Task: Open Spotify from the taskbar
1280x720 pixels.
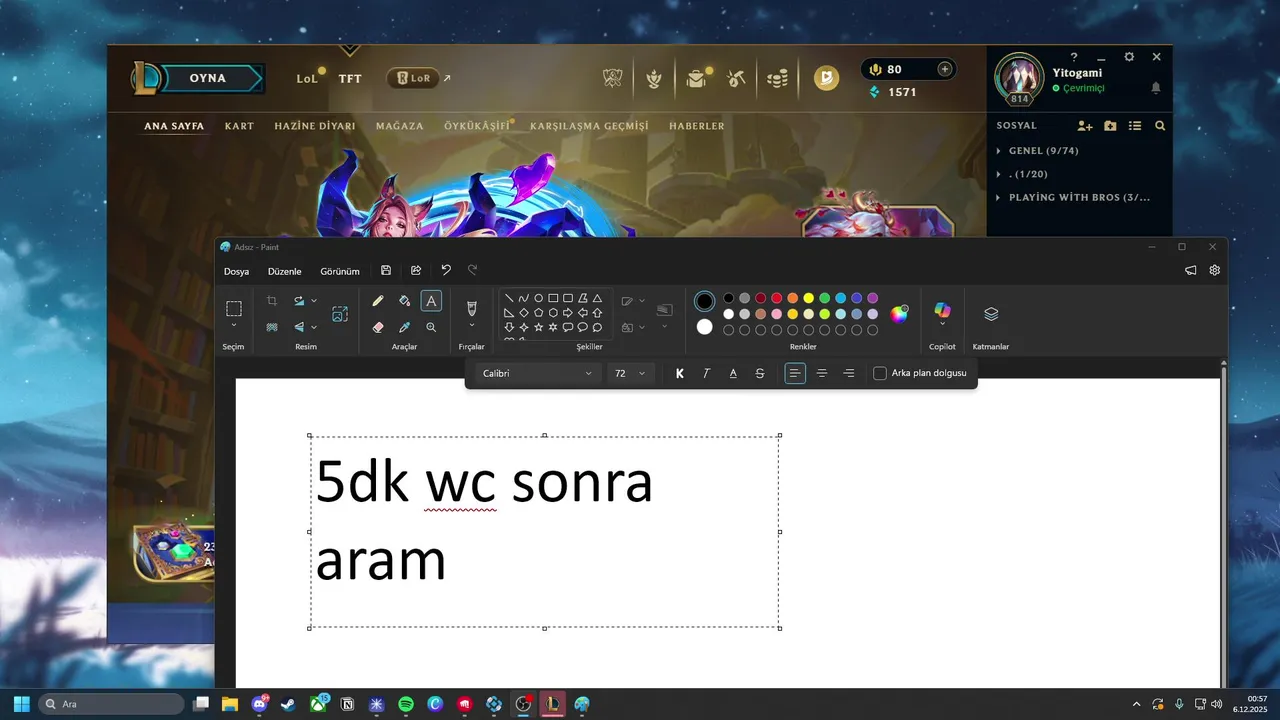Action: pos(406,704)
